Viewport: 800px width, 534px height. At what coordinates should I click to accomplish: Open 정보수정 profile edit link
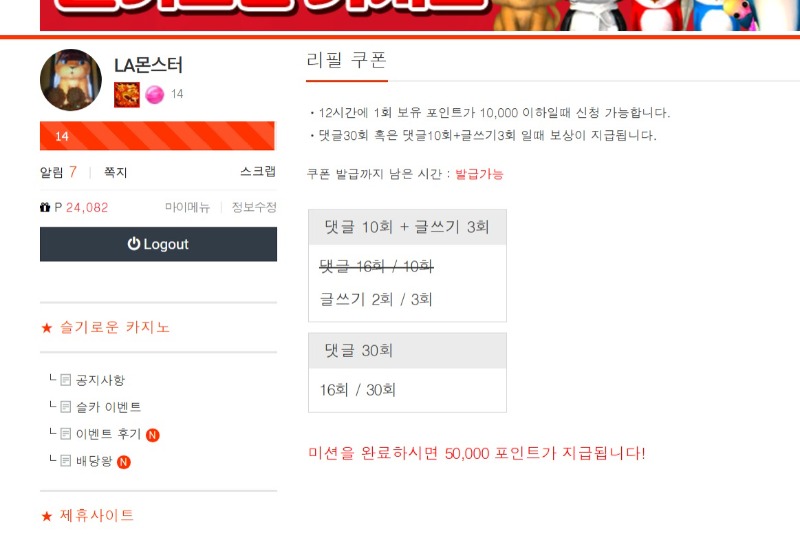(254, 207)
